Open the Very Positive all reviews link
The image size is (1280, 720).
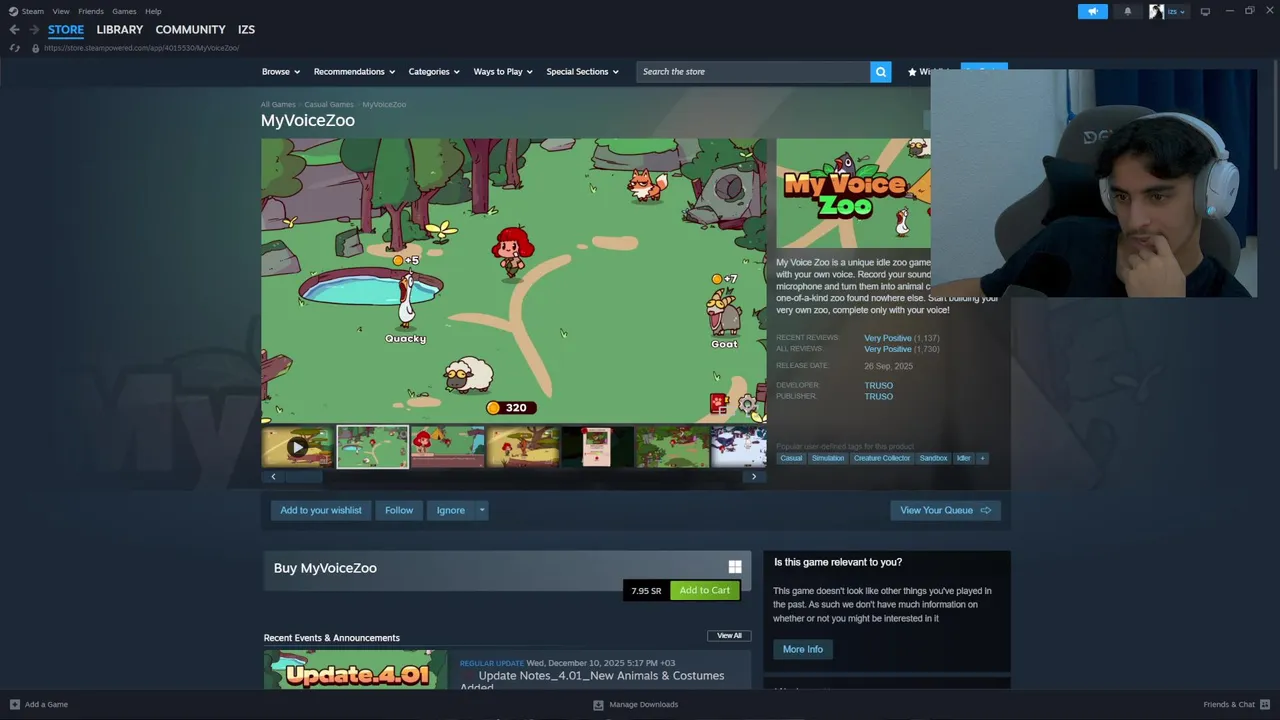pyautogui.click(x=888, y=349)
